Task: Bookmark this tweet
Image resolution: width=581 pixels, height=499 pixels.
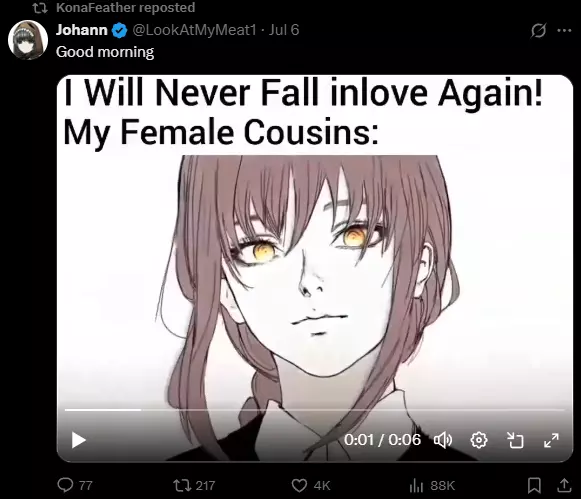Action: pos(534,485)
